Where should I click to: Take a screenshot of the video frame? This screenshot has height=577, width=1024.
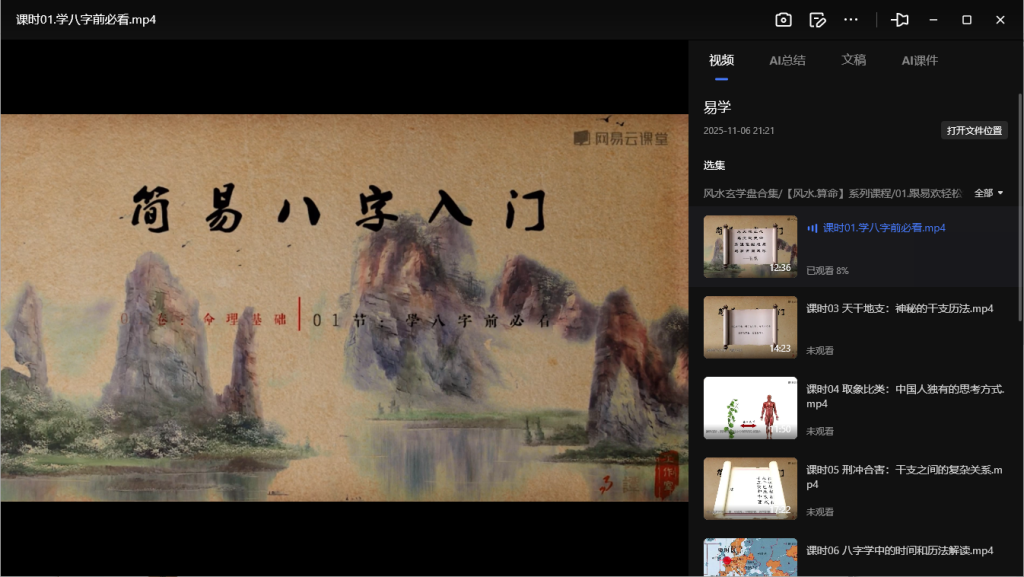pyautogui.click(x=783, y=19)
